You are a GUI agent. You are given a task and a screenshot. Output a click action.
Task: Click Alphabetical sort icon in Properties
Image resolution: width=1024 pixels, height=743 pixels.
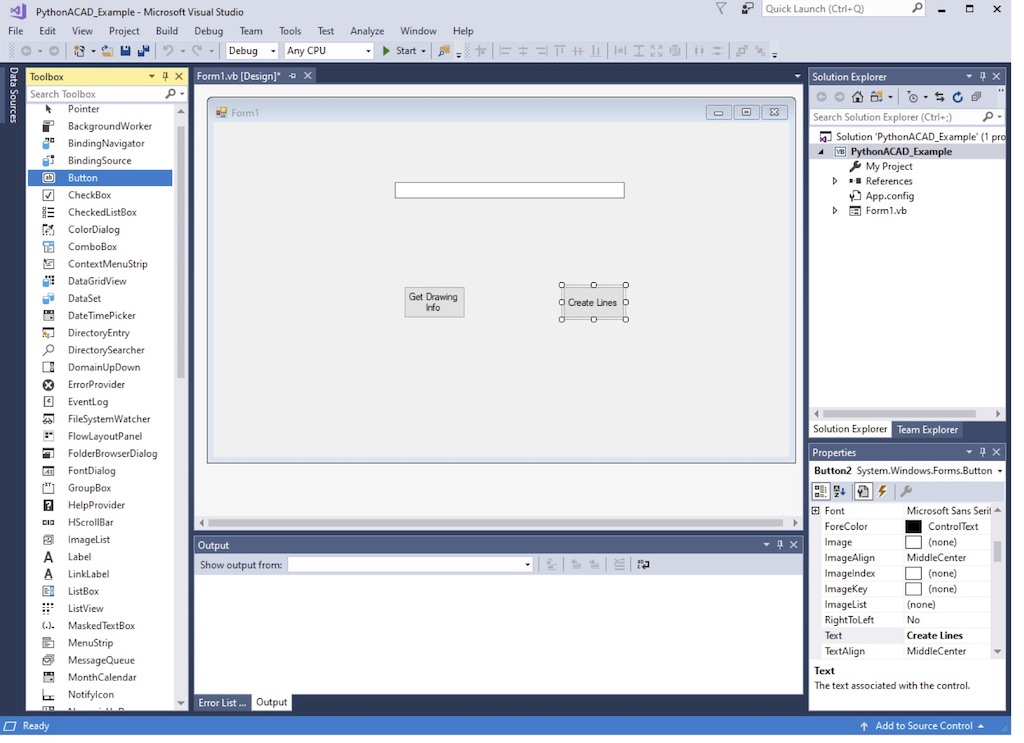coord(840,492)
